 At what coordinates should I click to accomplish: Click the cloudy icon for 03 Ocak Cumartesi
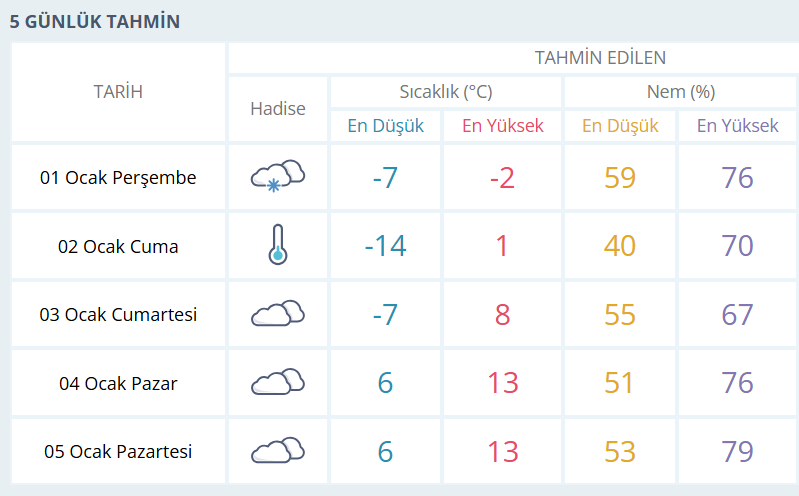click(x=277, y=313)
